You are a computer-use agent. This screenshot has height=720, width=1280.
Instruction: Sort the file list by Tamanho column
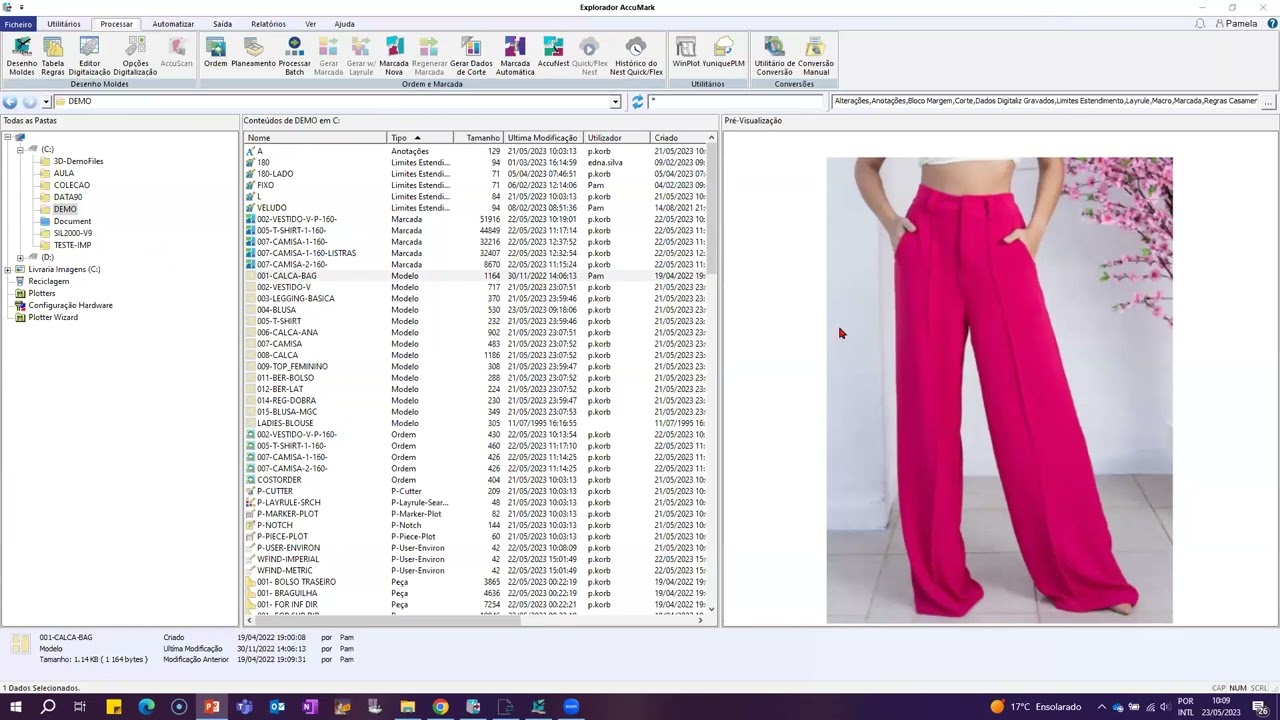482,138
